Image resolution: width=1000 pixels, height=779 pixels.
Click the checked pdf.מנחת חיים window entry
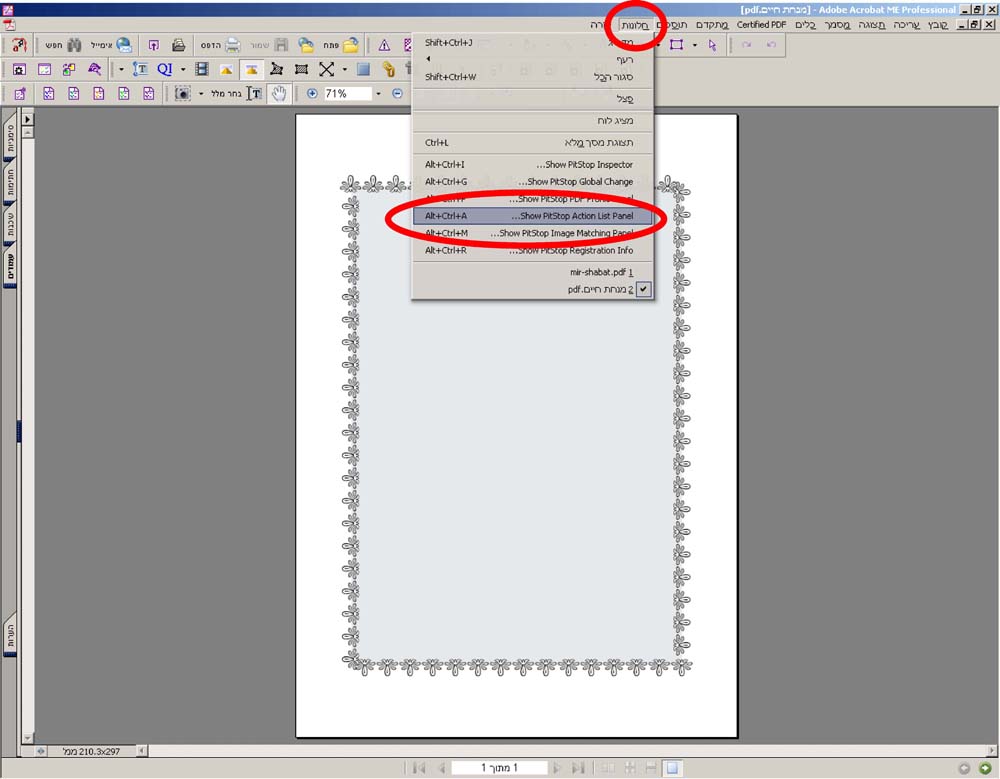[533, 289]
